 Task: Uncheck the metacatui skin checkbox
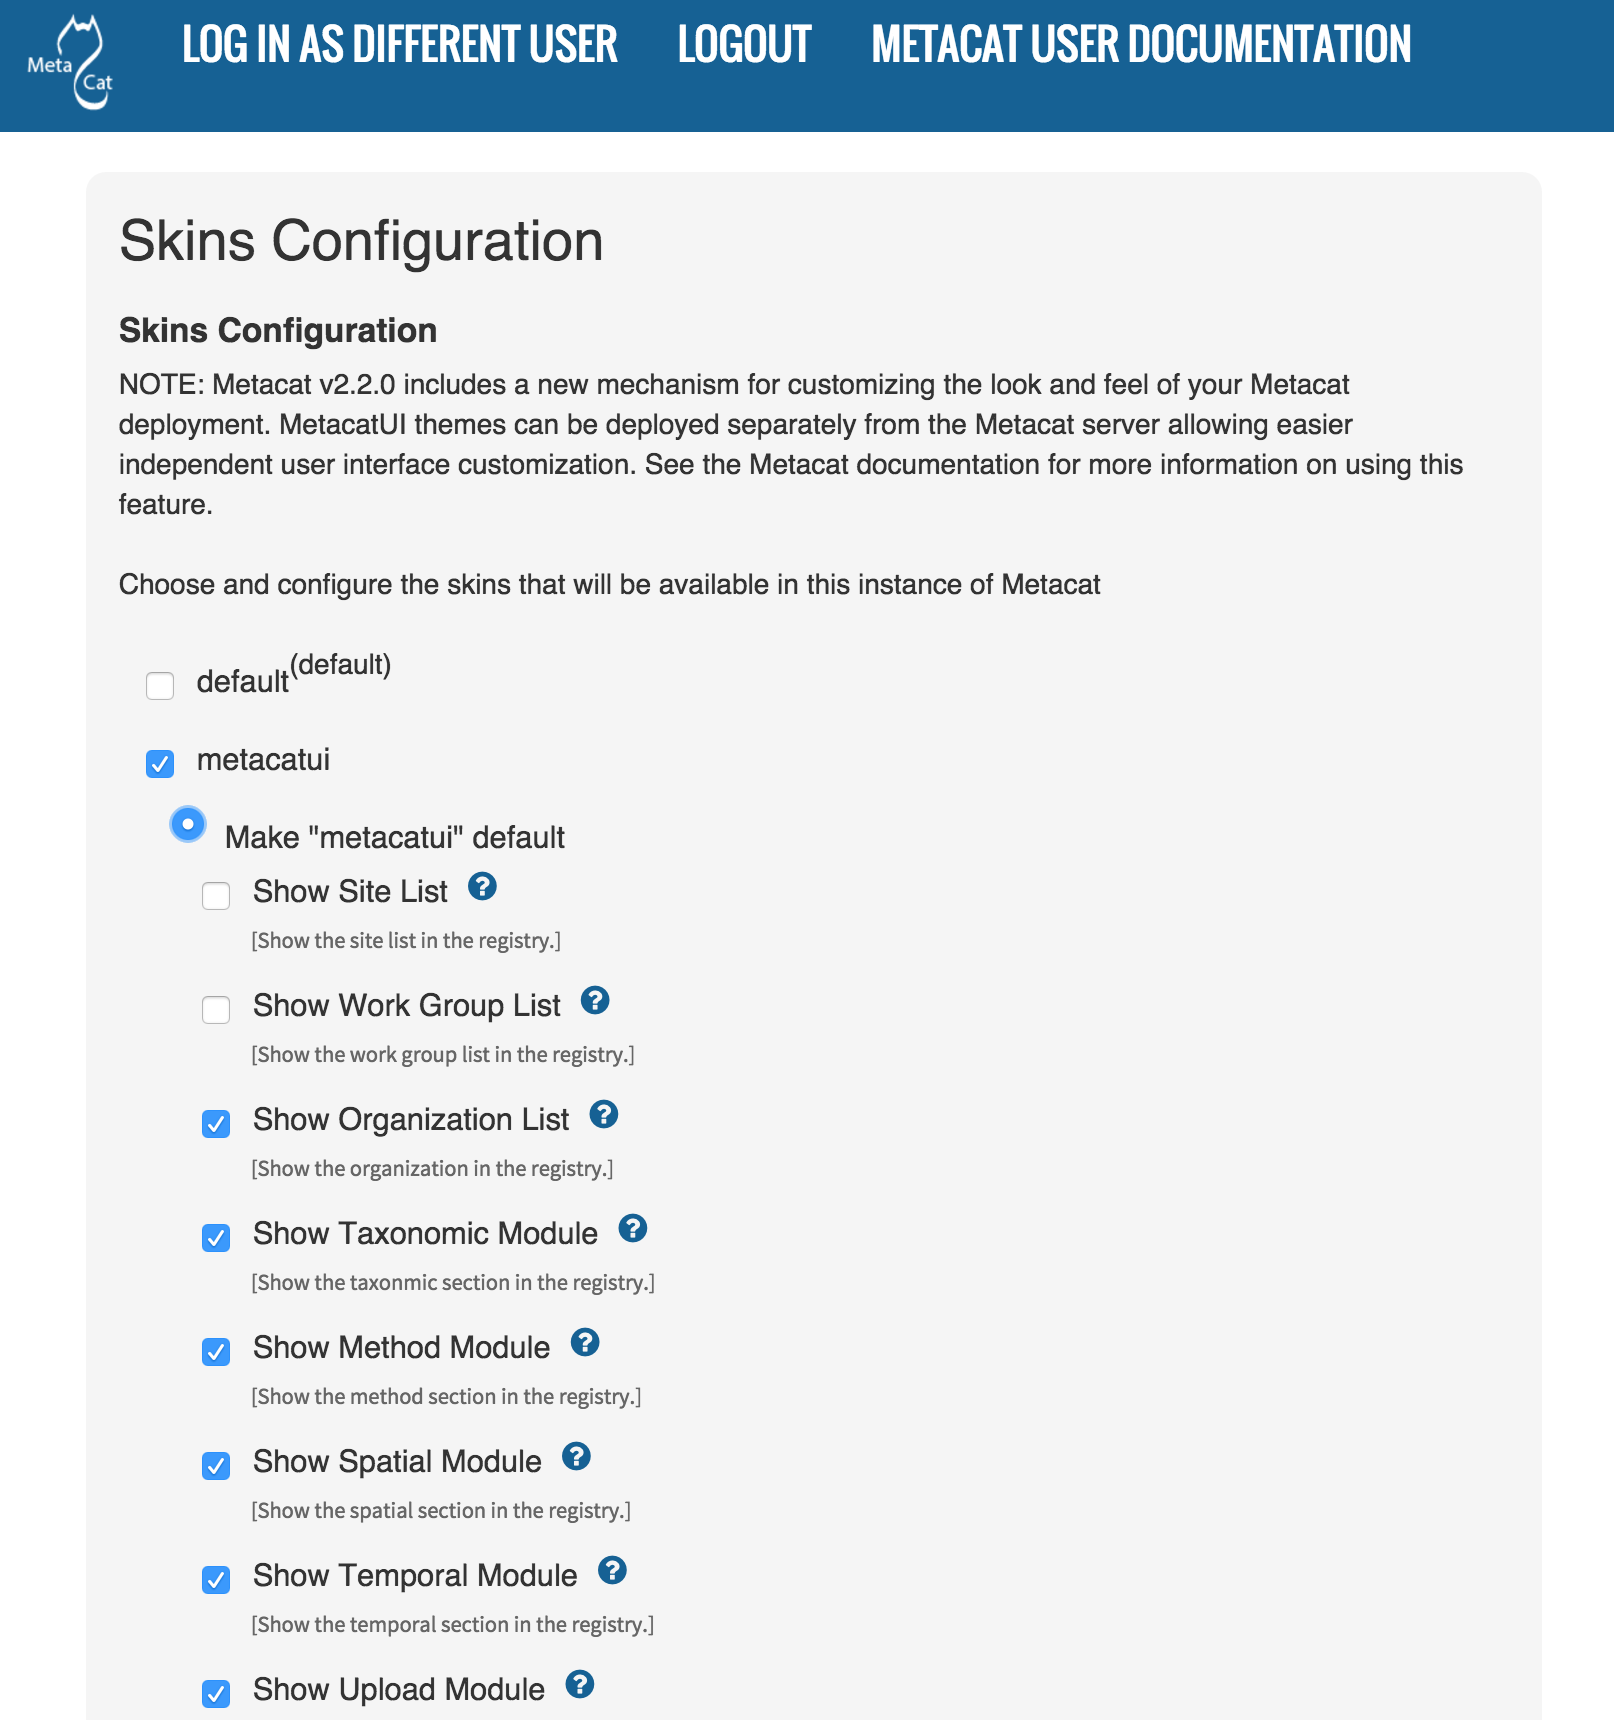click(160, 764)
